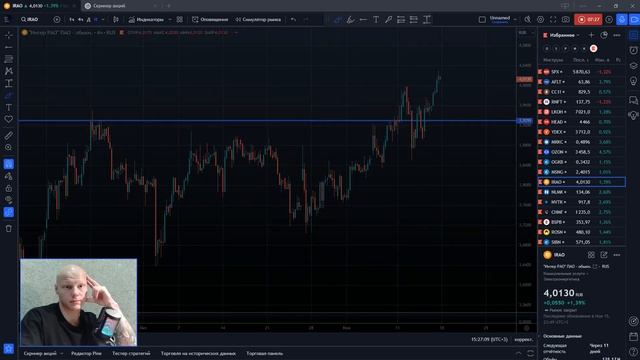Open the Fibonacci tools group in the left sidebar
Image resolution: width=640 pixels, height=360 pixels.
coord(9,59)
